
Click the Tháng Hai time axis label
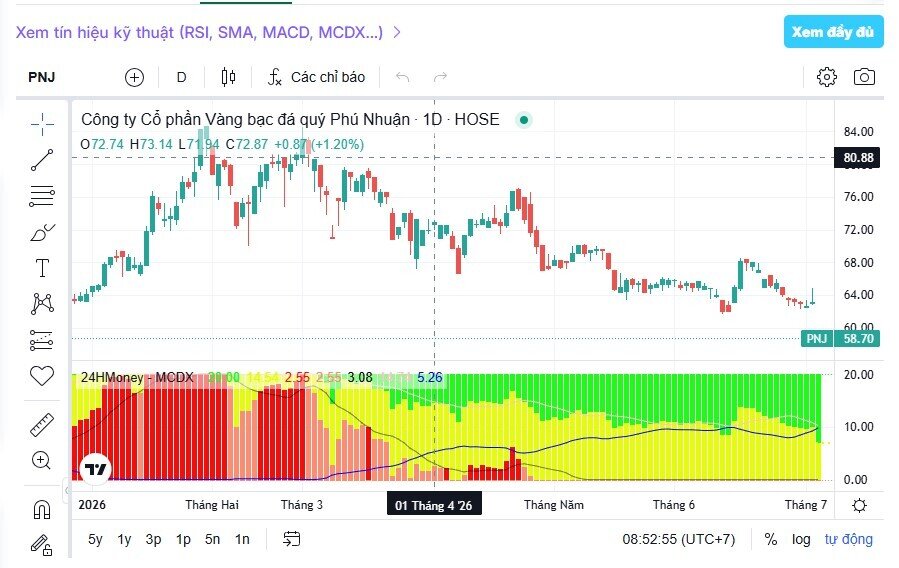click(x=212, y=505)
